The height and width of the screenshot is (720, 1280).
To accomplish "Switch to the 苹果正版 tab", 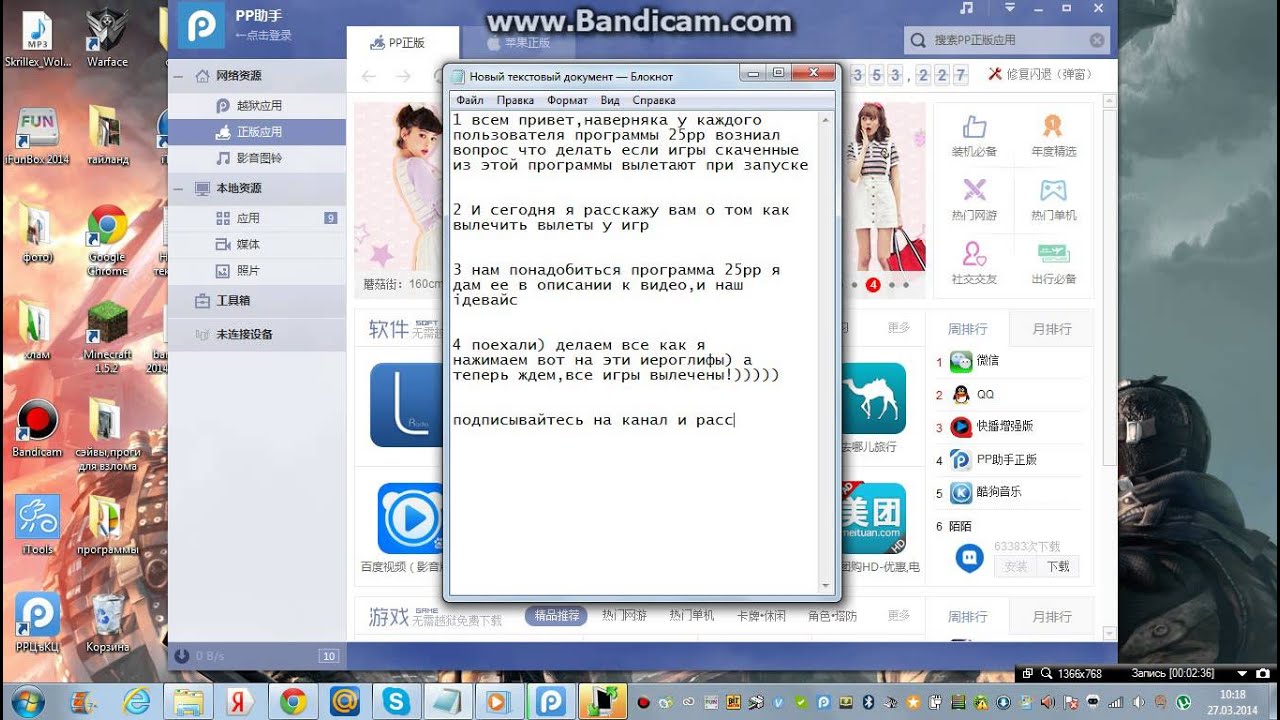I will click(520, 43).
